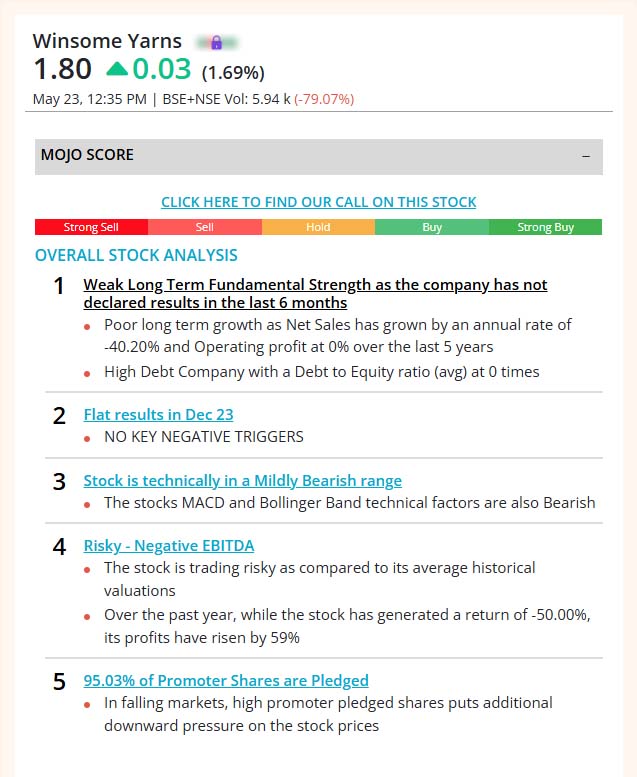Image resolution: width=637 pixels, height=777 pixels.
Task: Open 'Stock is technically in a Mildly Bearish range' link
Action: click(242, 480)
